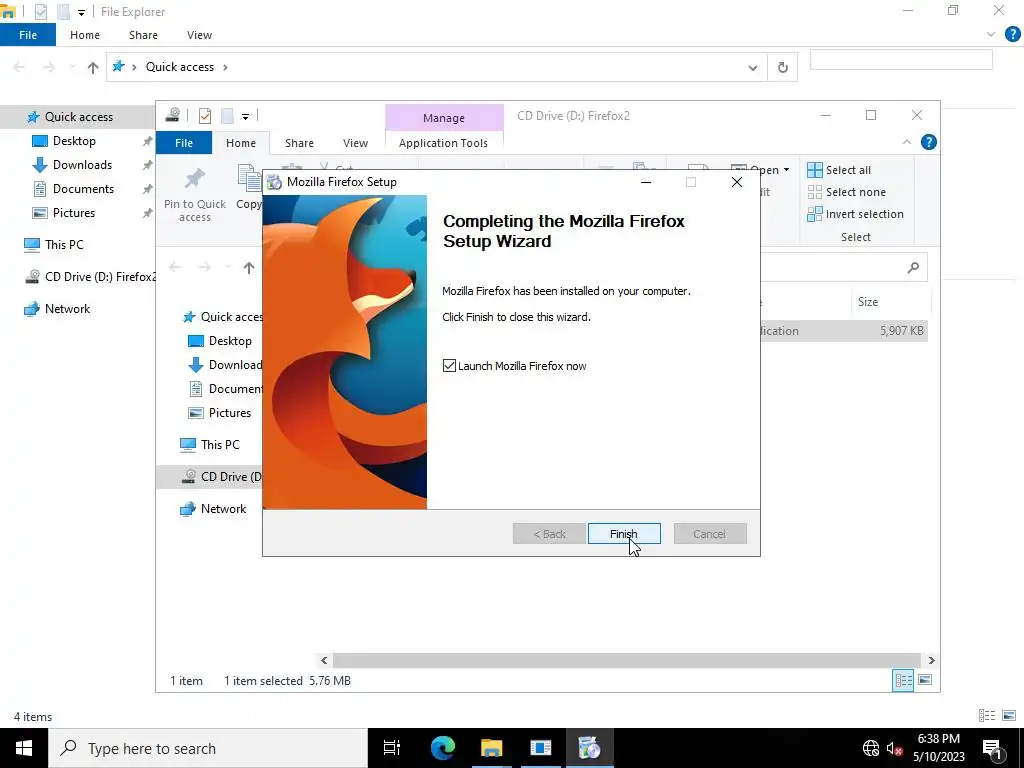Select This PC in left navigation pane
The image size is (1024, 768).
pyautogui.click(x=64, y=245)
